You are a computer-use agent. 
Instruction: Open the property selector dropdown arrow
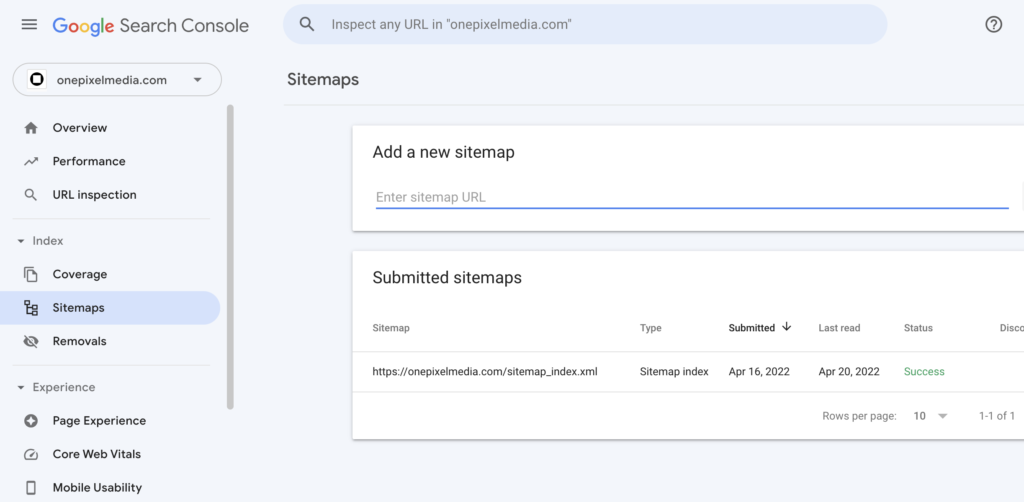(198, 80)
